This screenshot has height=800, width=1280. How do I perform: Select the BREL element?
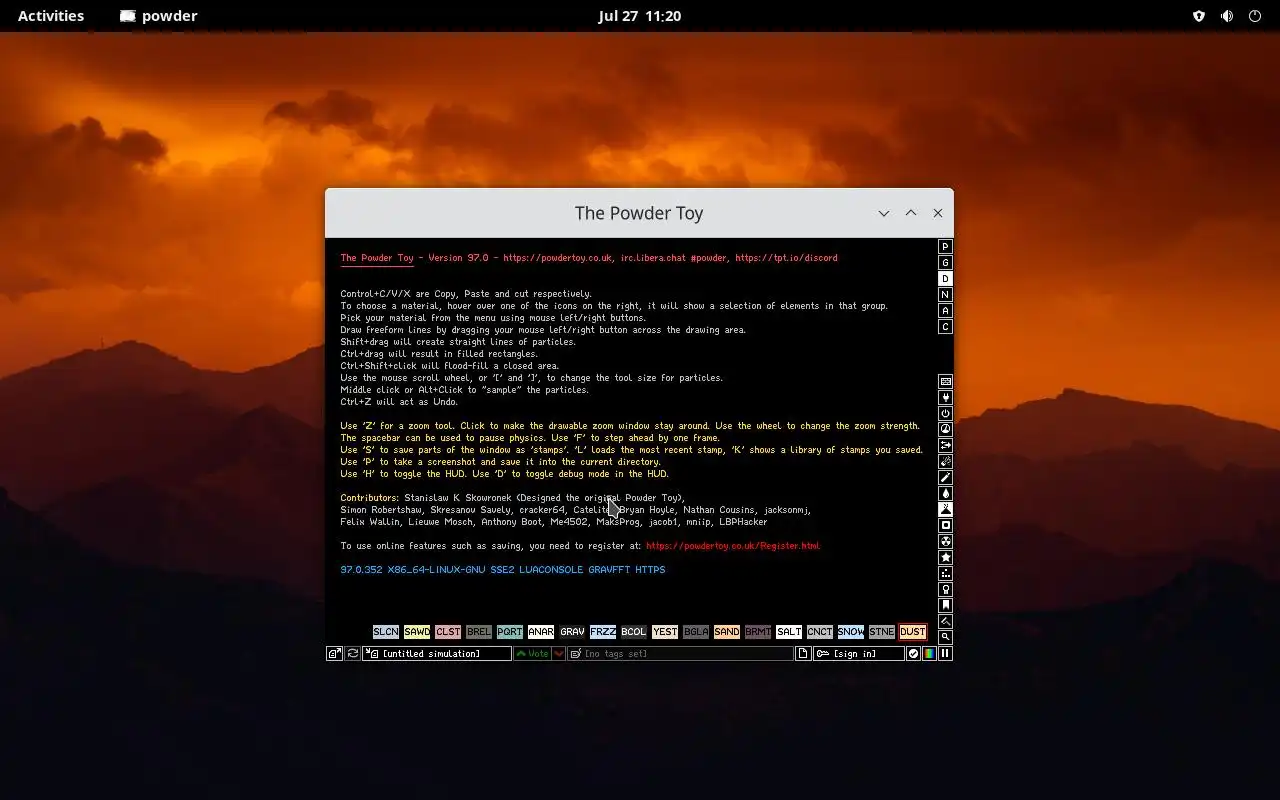click(479, 632)
